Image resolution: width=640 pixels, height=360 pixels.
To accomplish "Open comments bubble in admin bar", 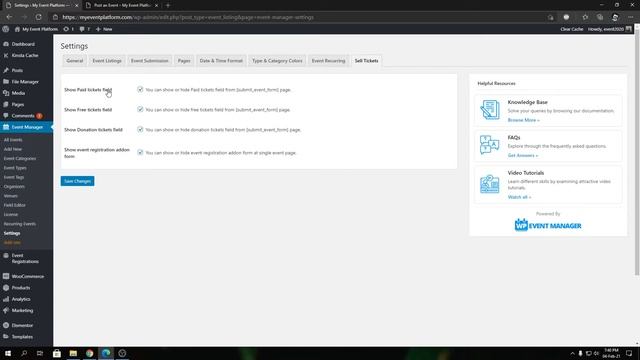I will click(x=84, y=29).
